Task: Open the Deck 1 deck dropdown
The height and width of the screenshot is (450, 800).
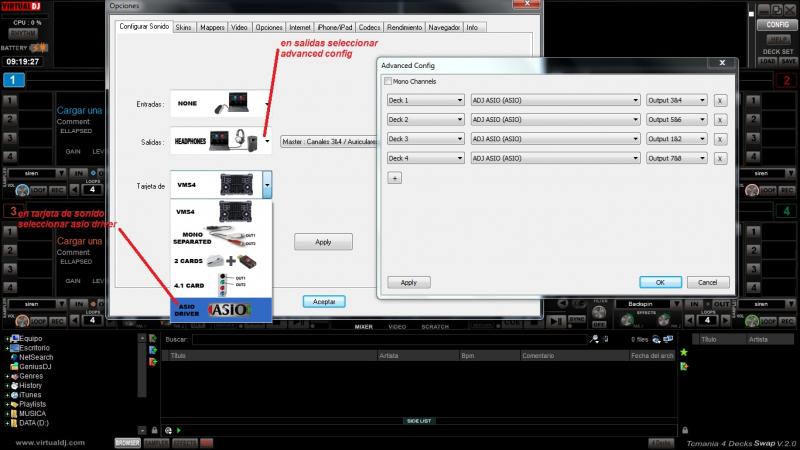Action: pos(426,101)
